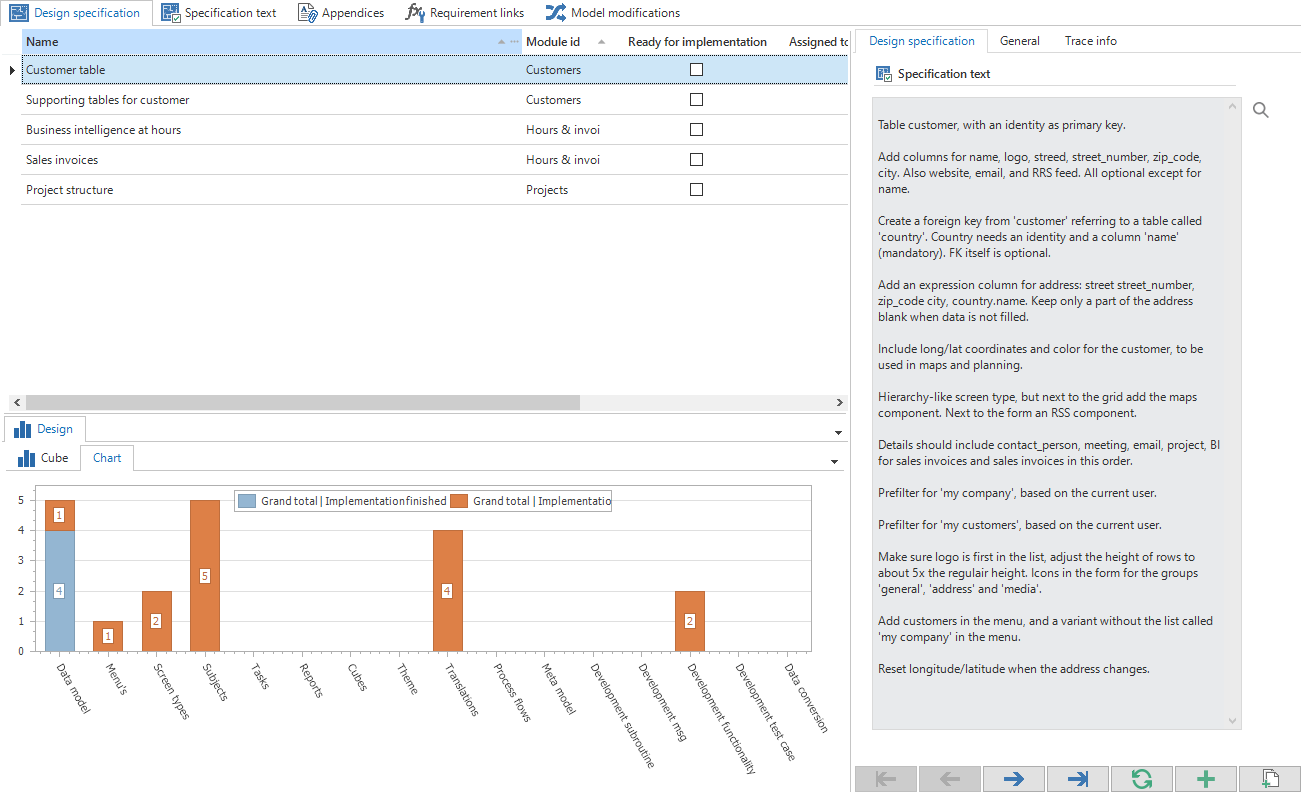Click the blue Implementation finished legend swatch
Image resolution: width=1301 pixels, height=795 pixels.
tap(247, 501)
